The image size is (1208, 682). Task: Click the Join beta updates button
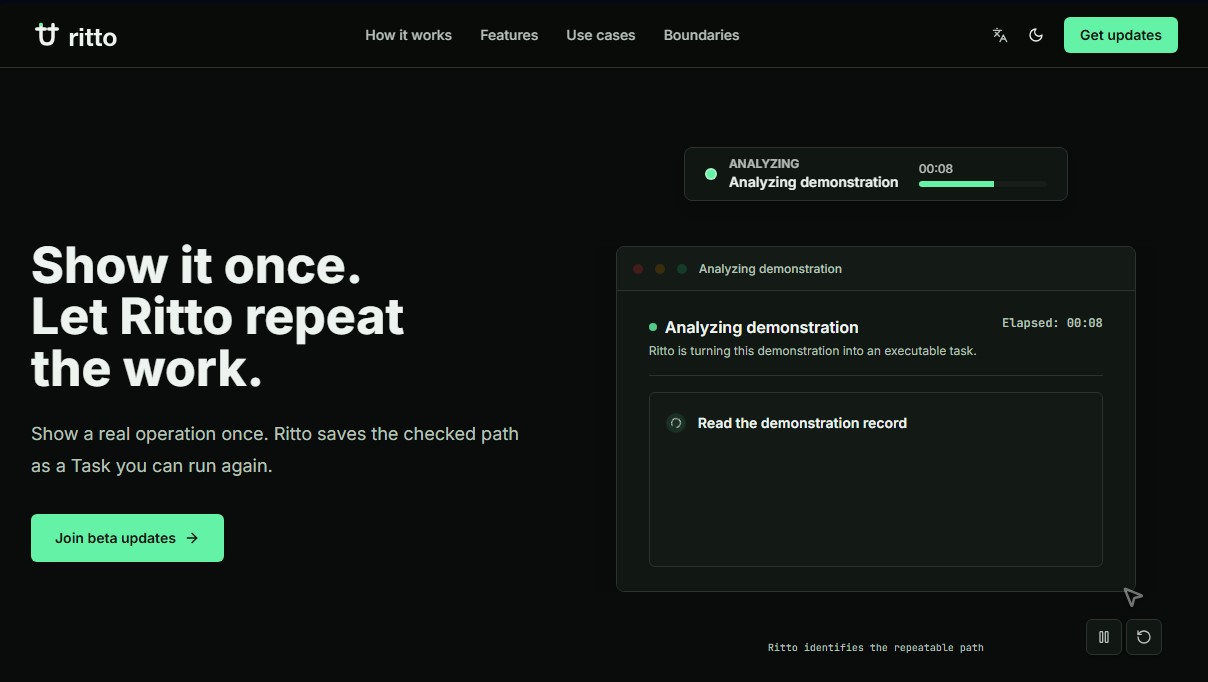[127, 538]
